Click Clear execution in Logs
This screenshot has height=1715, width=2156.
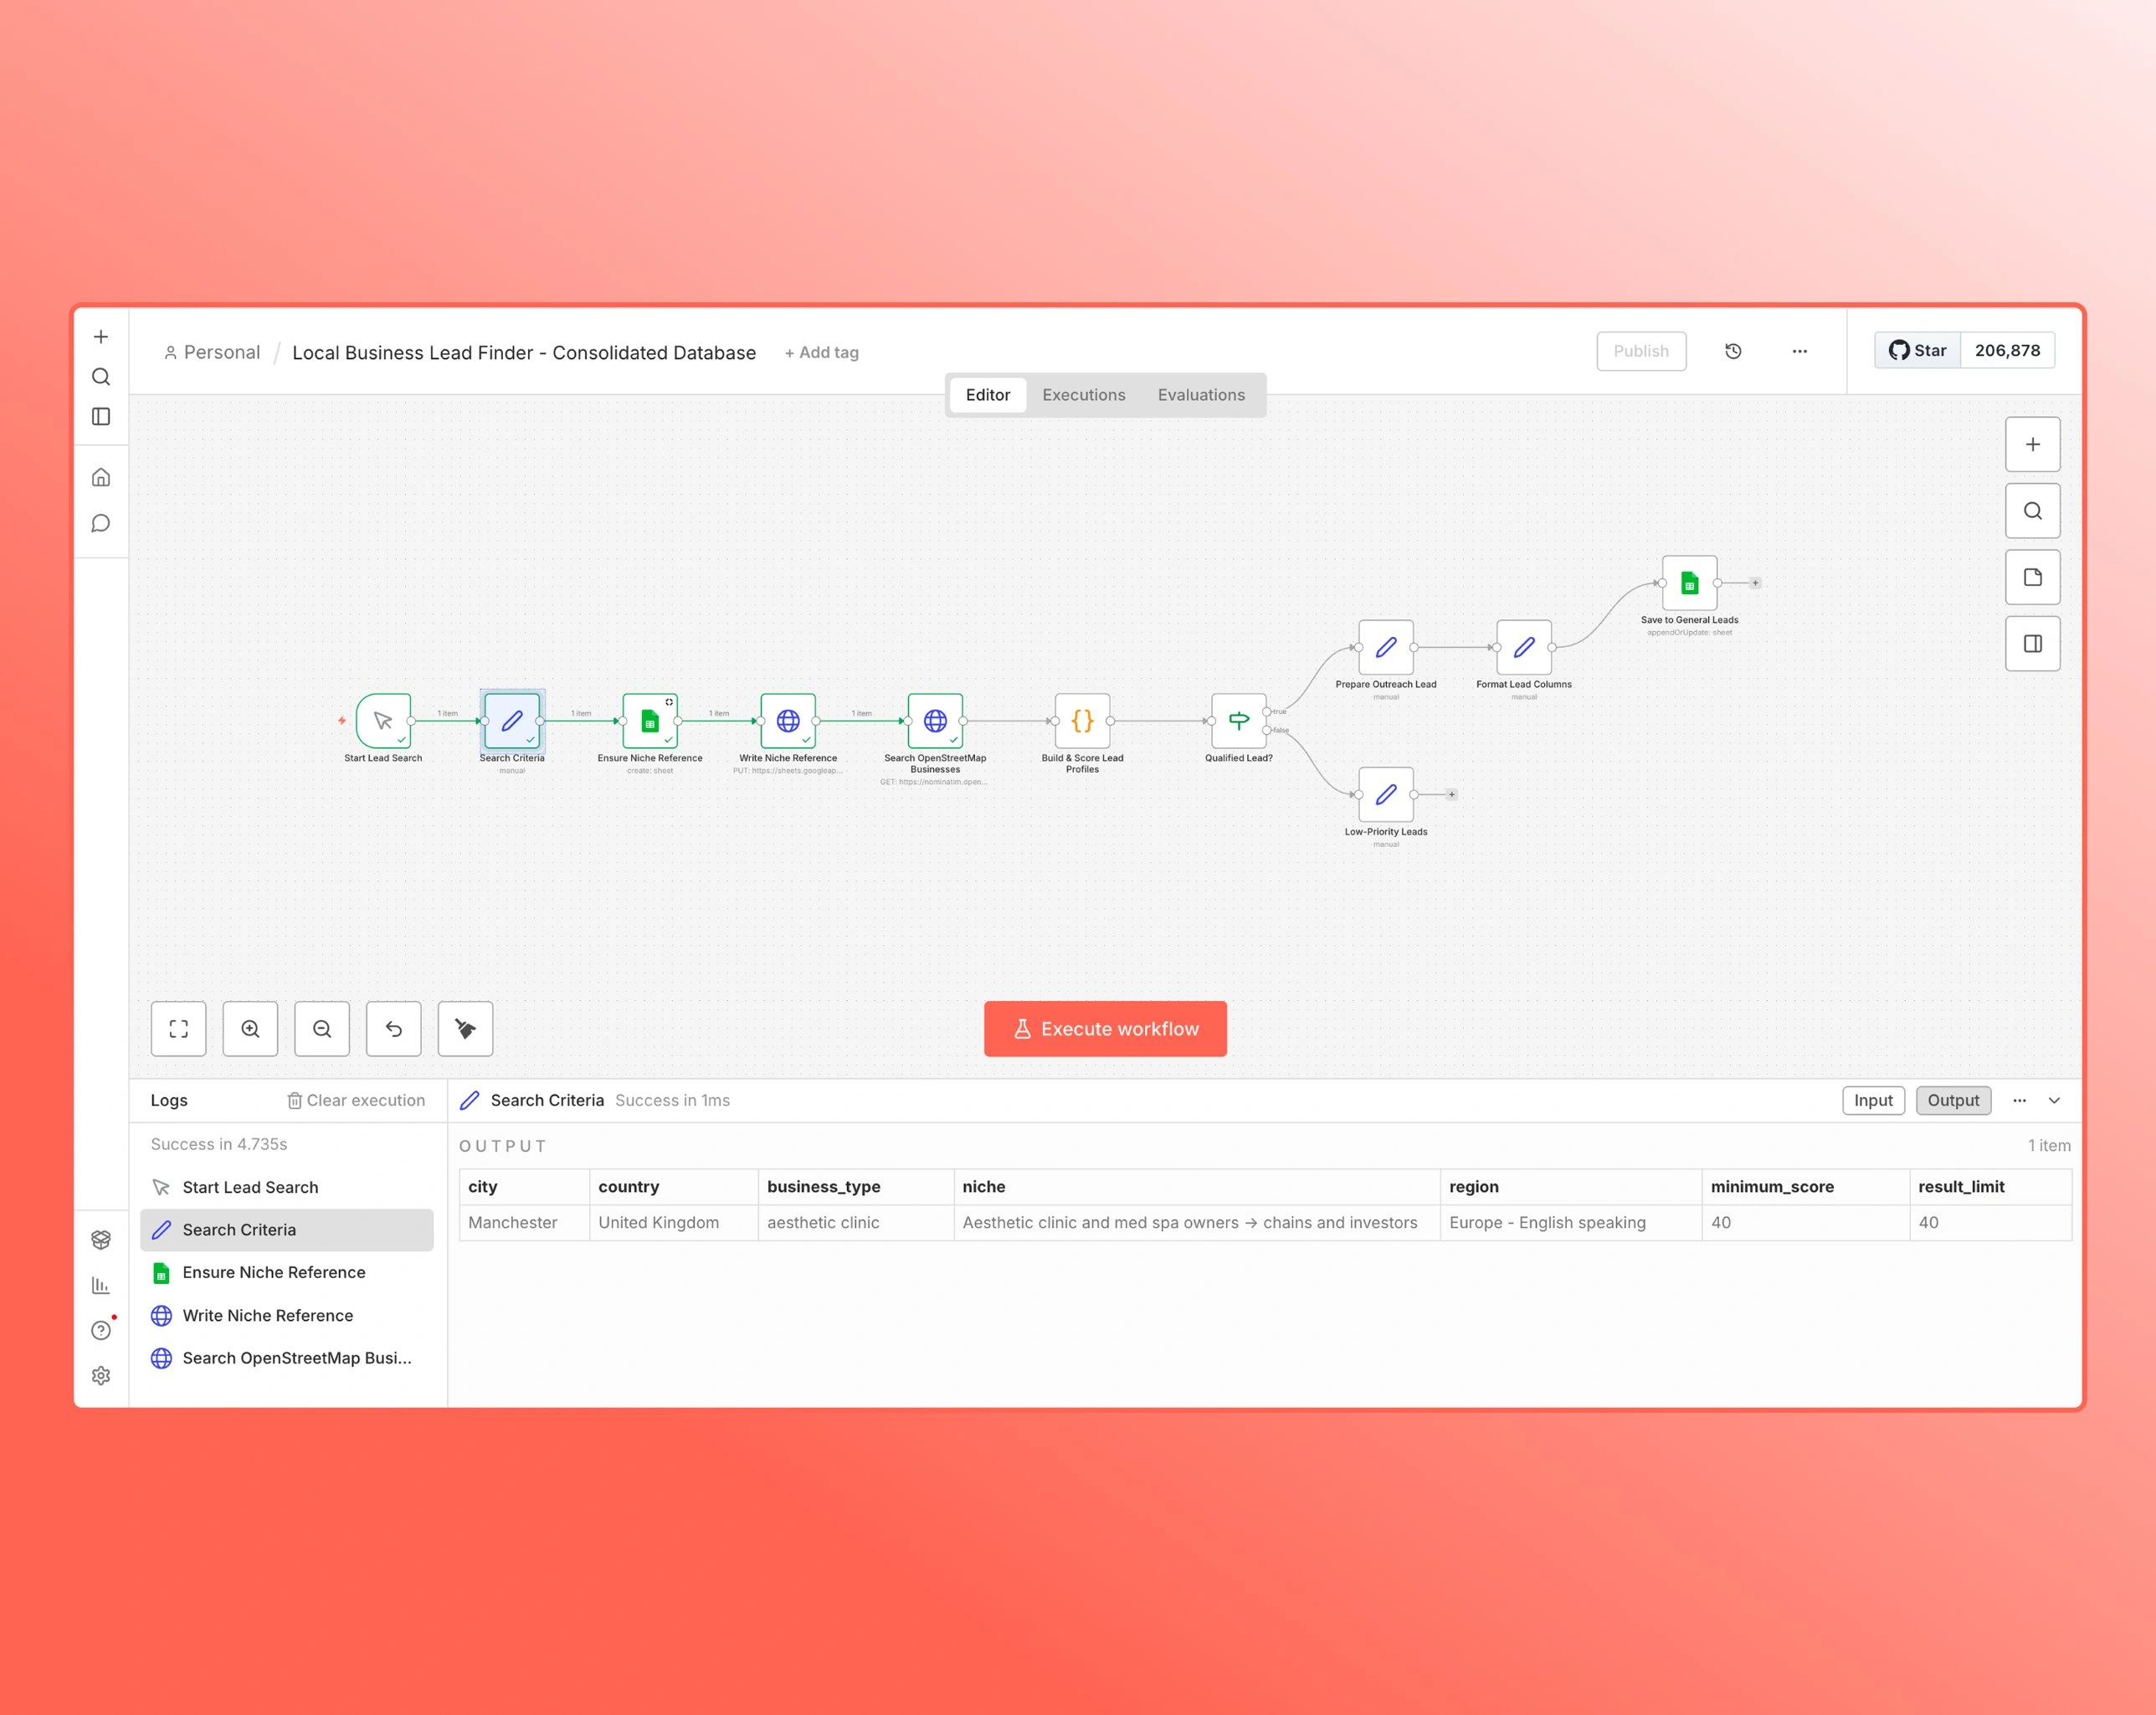pyautogui.click(x=356, y=1100)
